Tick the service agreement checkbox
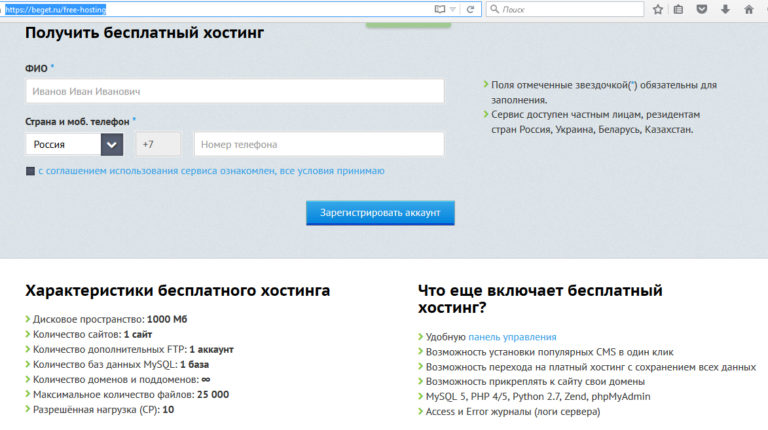 pyautogui.click(x=30, y=171)
